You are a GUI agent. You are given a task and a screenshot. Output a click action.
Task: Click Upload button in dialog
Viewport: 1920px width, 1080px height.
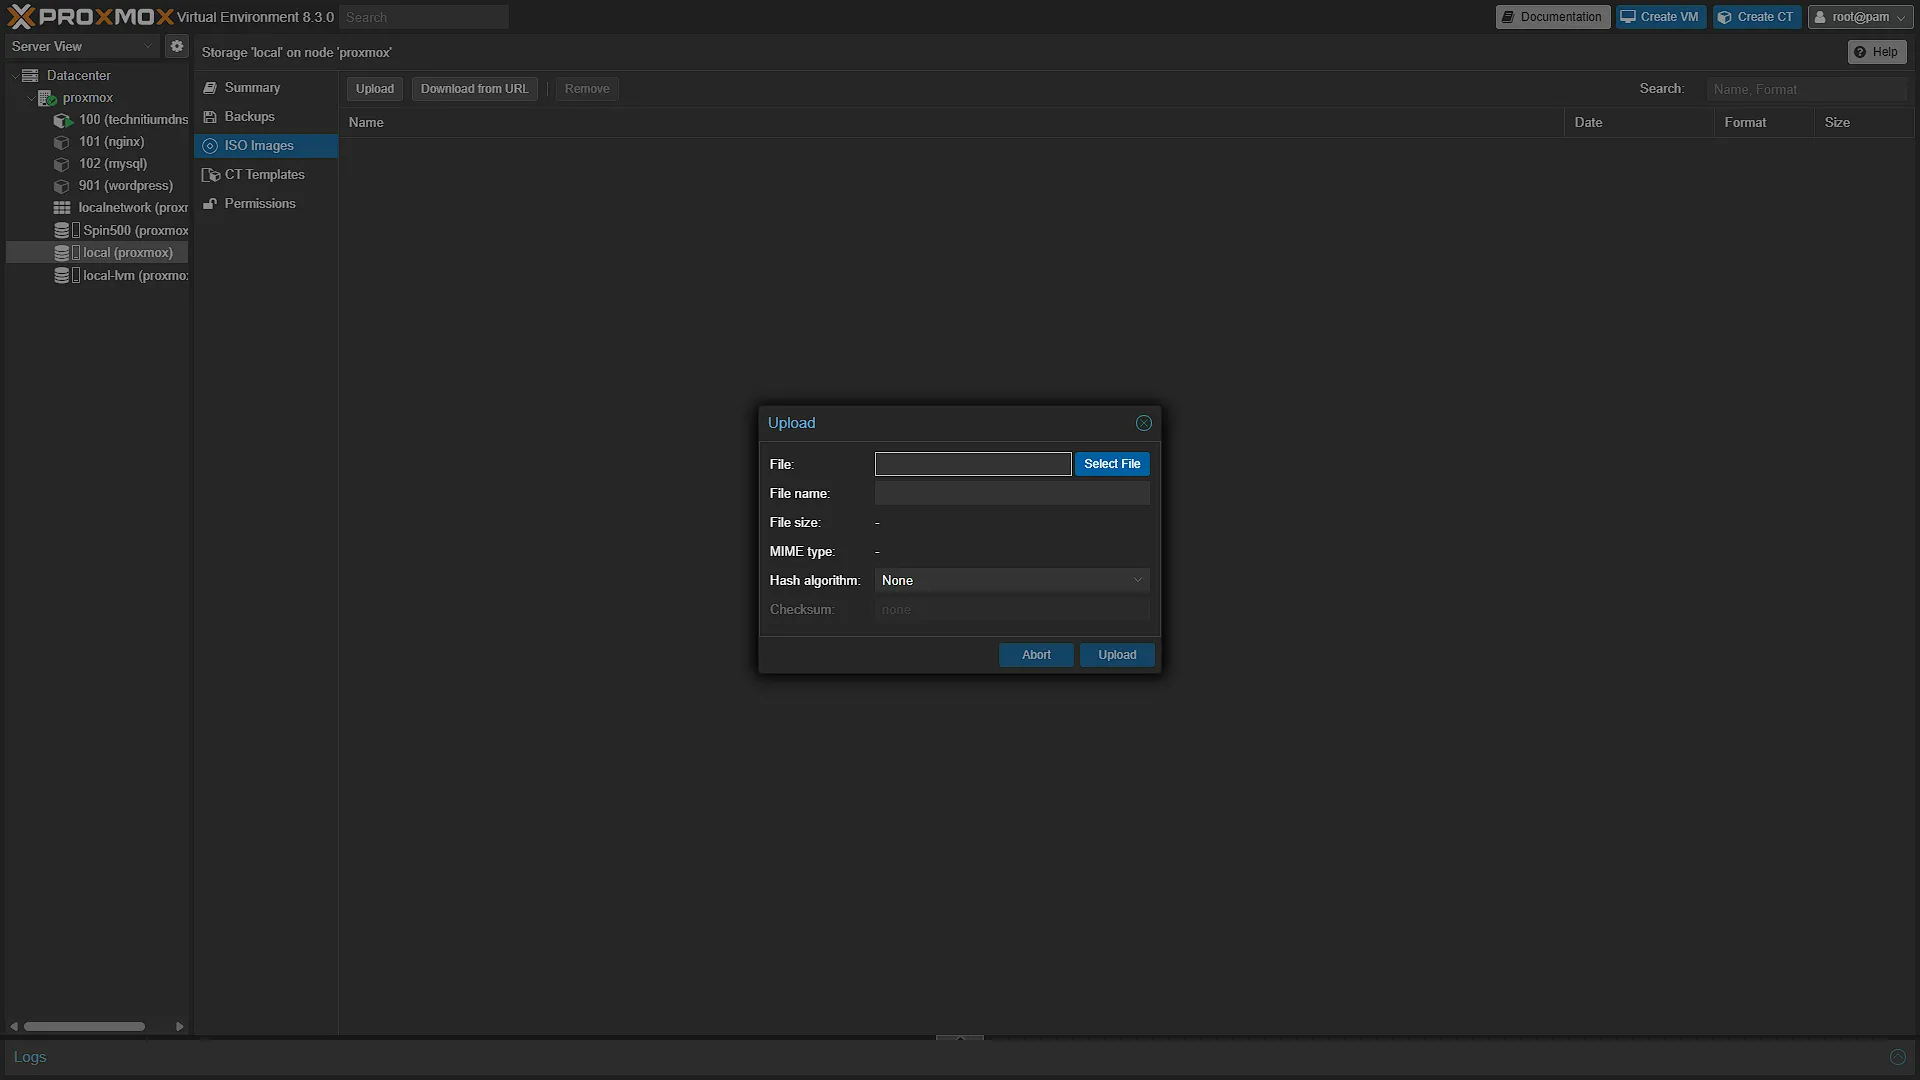click(1117, 655)
